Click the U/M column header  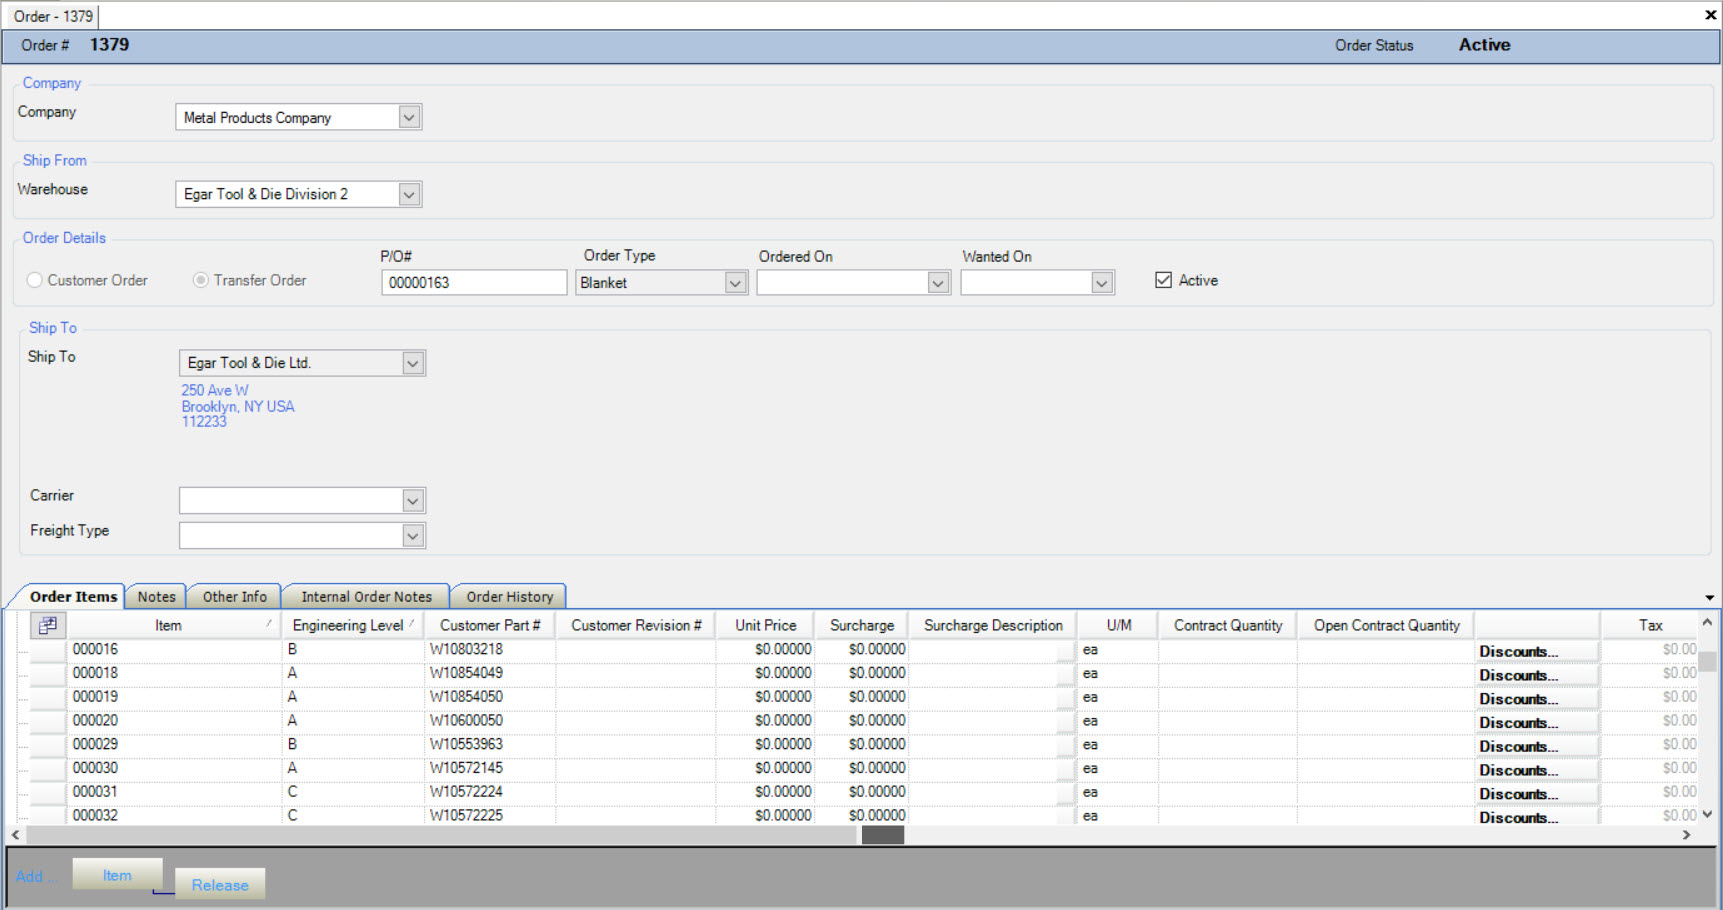[x=1119, y=625]
